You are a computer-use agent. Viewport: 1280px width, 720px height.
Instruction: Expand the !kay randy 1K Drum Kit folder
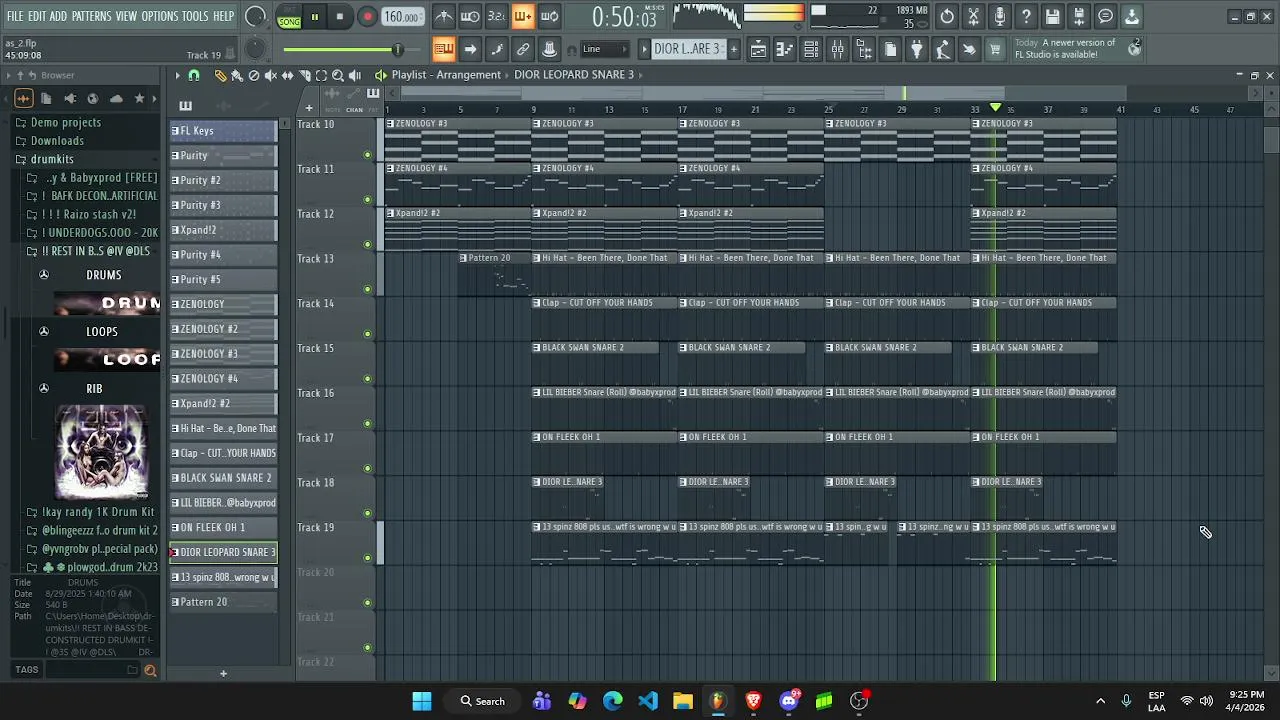90,512
